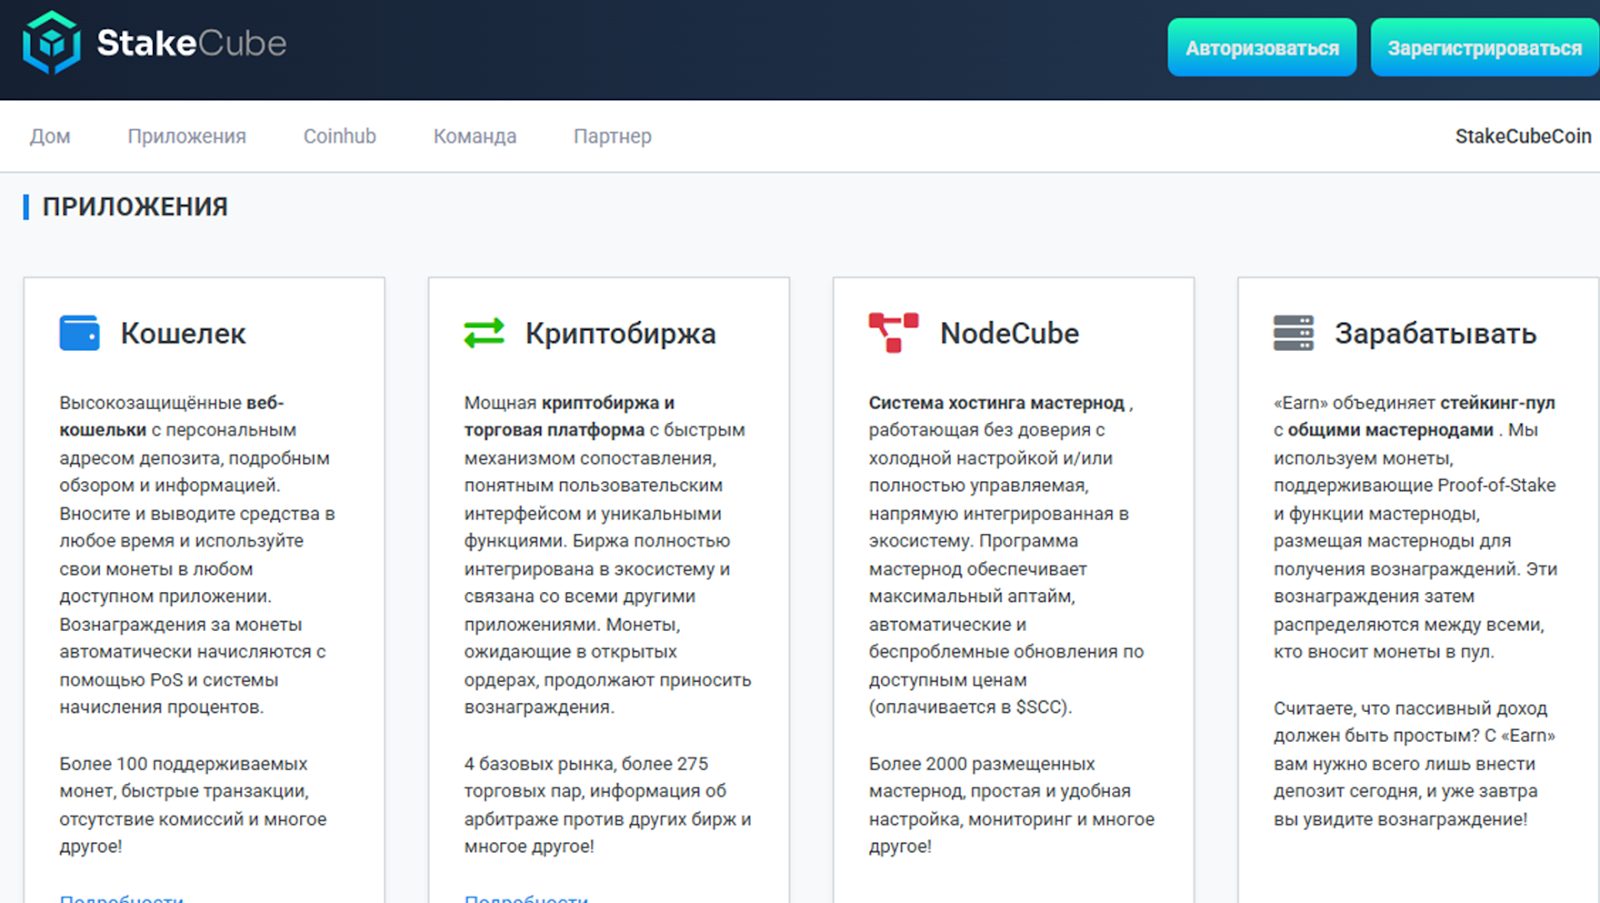Image resolution: width=1600 pixels, height=903 pixels.
Task: Click the Криптобиржа card heading
Action: point(621,333)
